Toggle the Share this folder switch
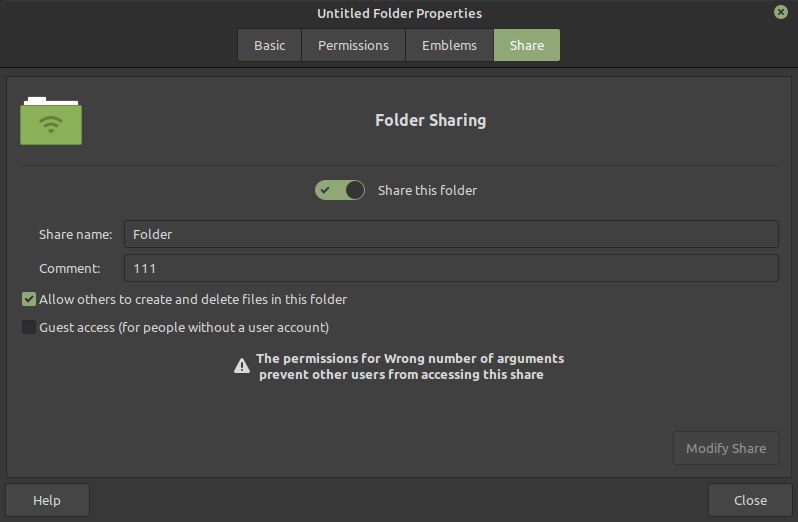 tap(339, 190)
